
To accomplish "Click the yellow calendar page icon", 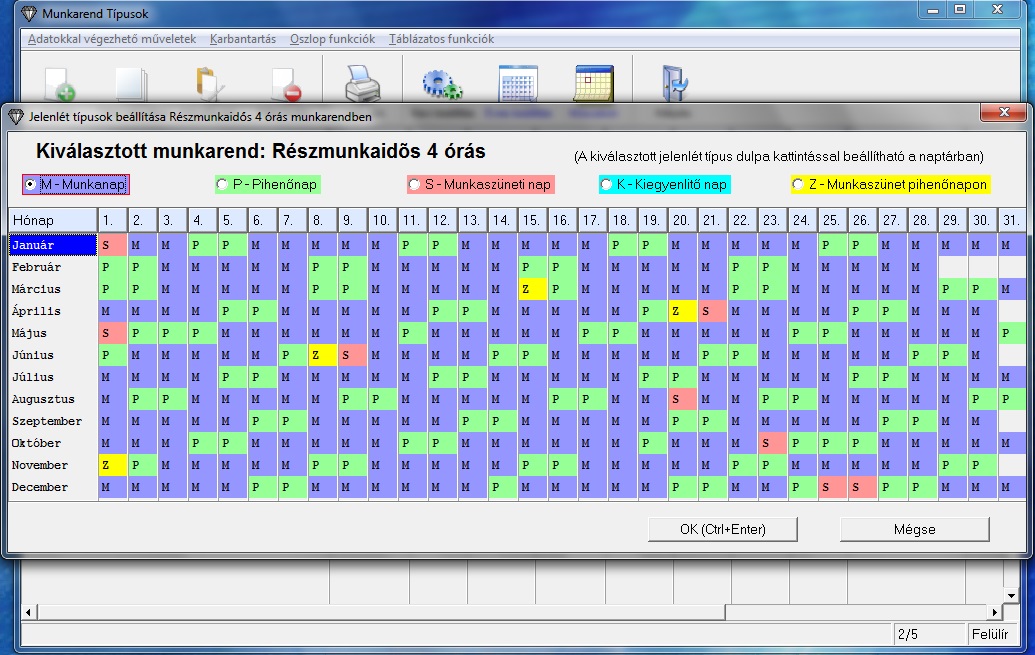I will pyautogui.click(x=594, y=84).
